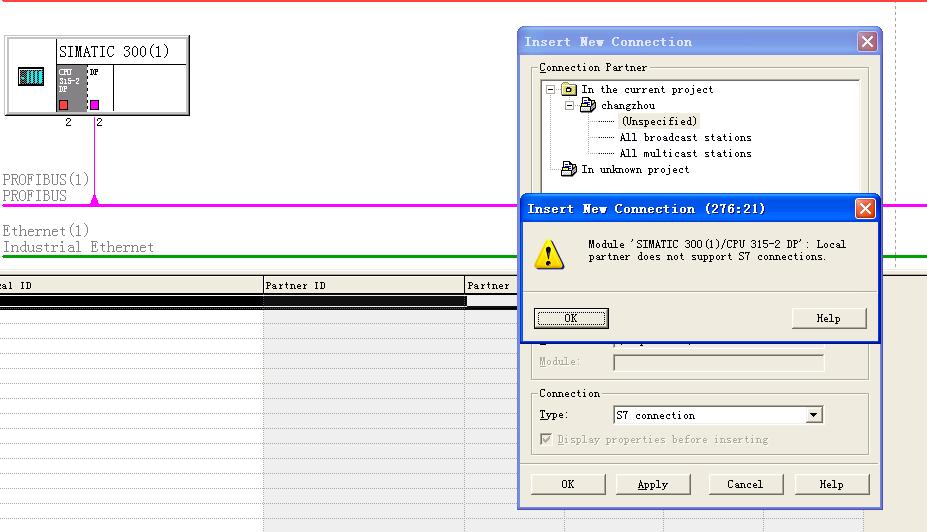This screenshot has width=927, height=532.
Task: Select the PROFIBUS(1) network label
Action: [46, 179]
